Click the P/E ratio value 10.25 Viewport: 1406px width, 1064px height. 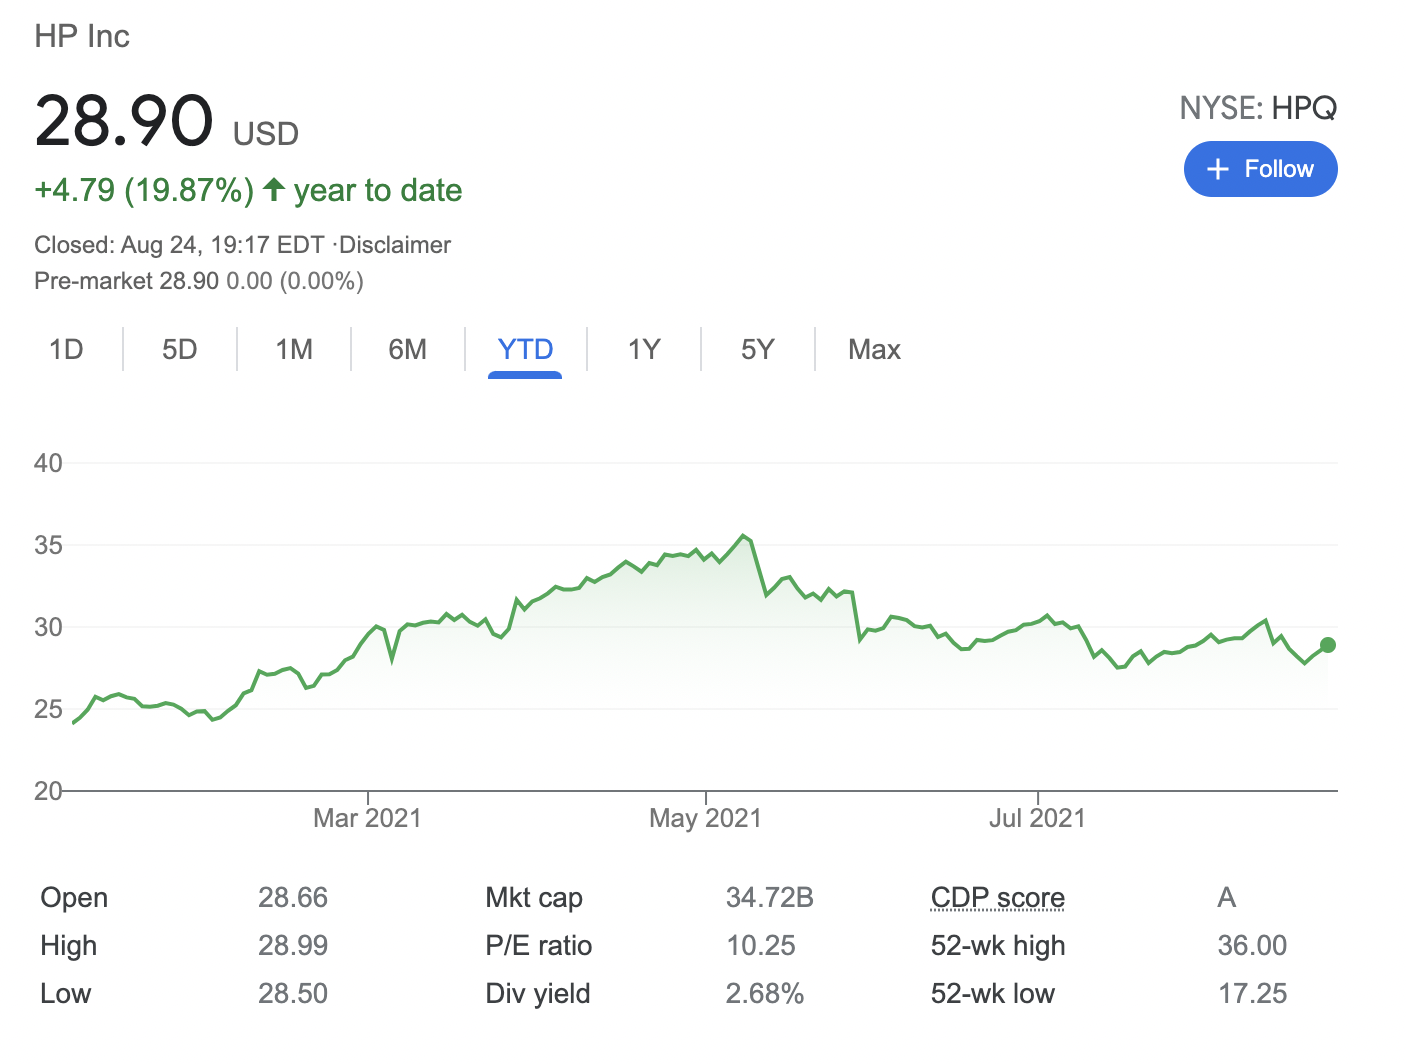point(761,946)
